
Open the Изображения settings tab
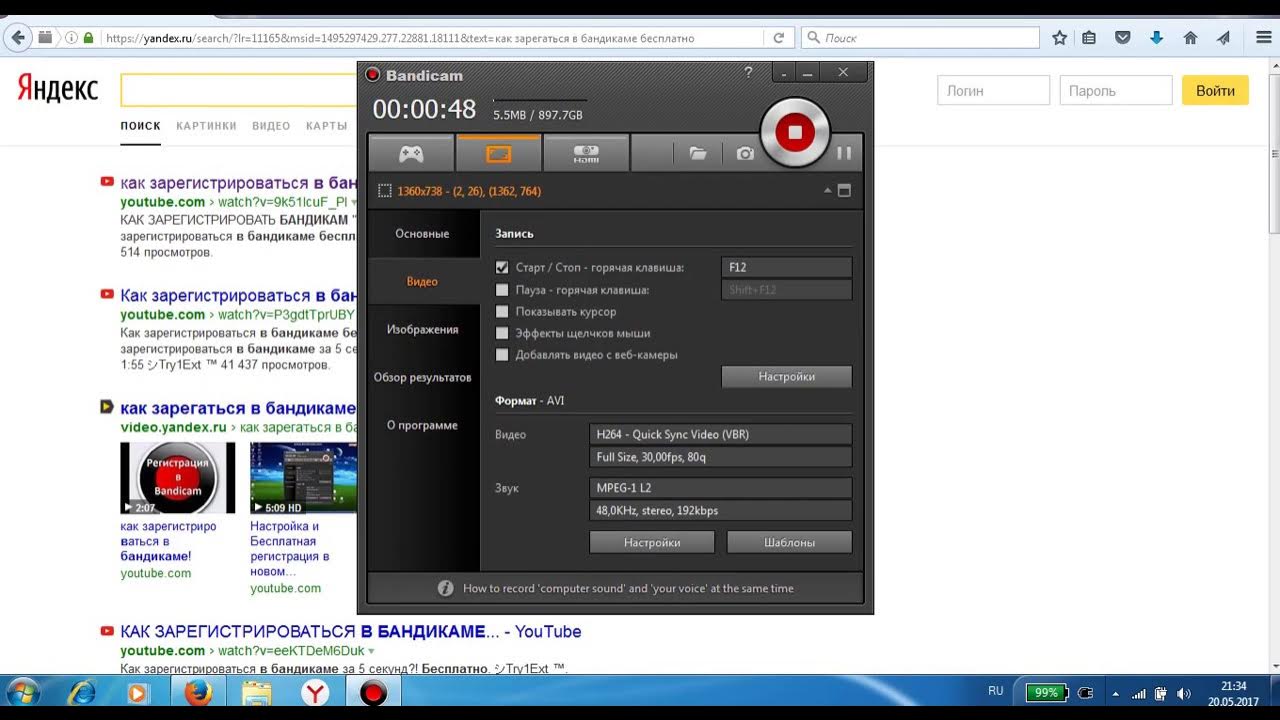(x=422, y=329)
